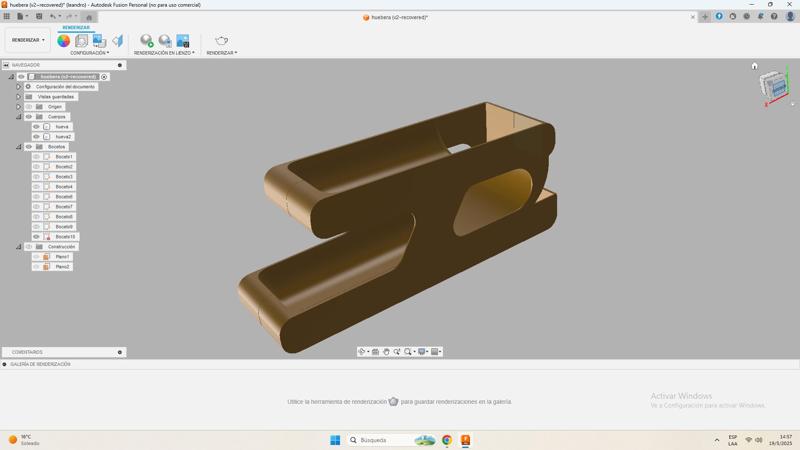Select the Pan hand tool

[x=386, y=352]
